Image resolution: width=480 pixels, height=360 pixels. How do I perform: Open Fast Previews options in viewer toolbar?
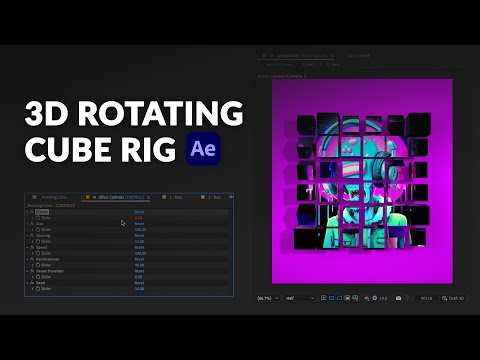pos(323,298)
